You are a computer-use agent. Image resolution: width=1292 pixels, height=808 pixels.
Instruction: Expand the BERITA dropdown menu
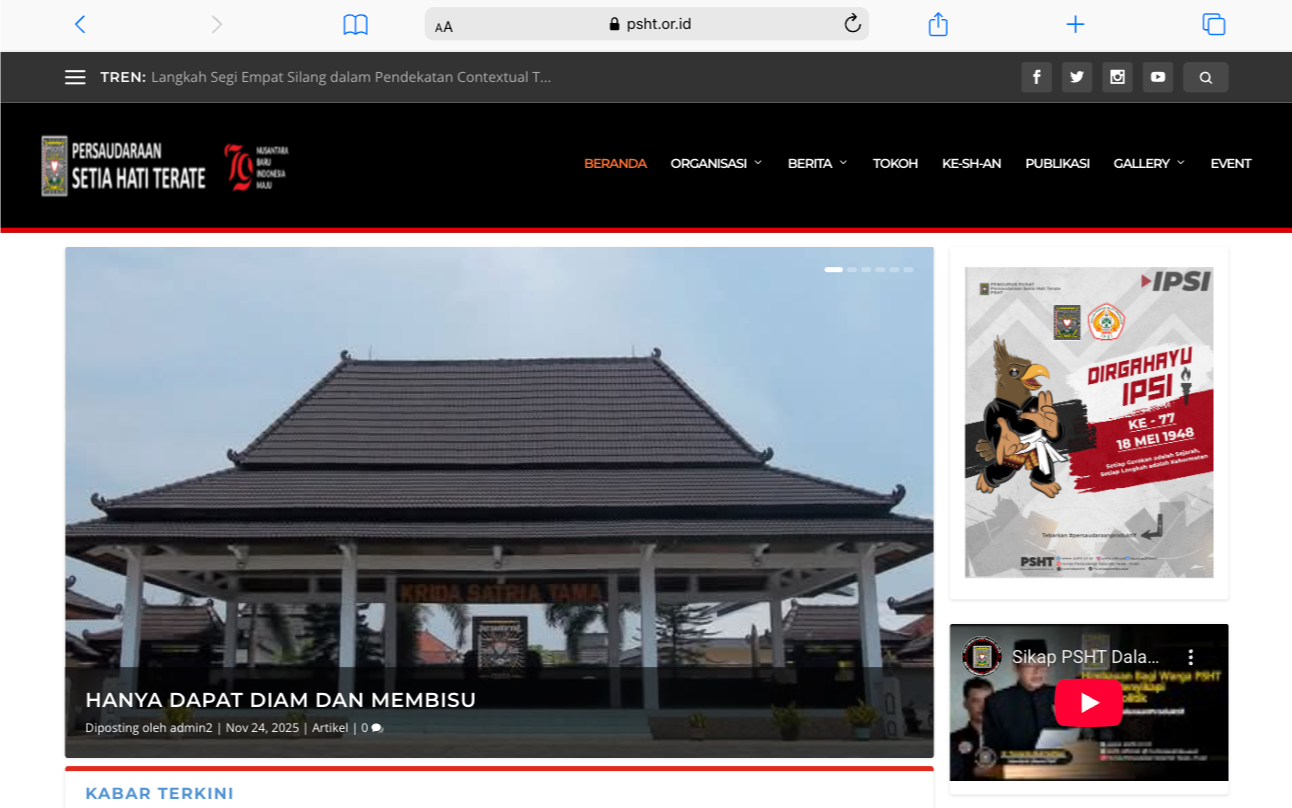pyautogui.click(x=817, y=163)
